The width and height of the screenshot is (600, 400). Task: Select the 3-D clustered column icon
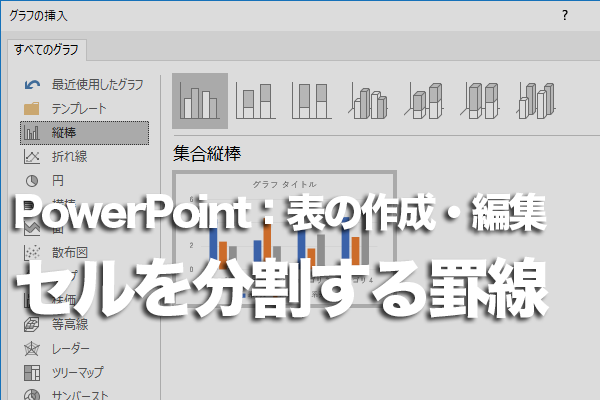(368, 101)
